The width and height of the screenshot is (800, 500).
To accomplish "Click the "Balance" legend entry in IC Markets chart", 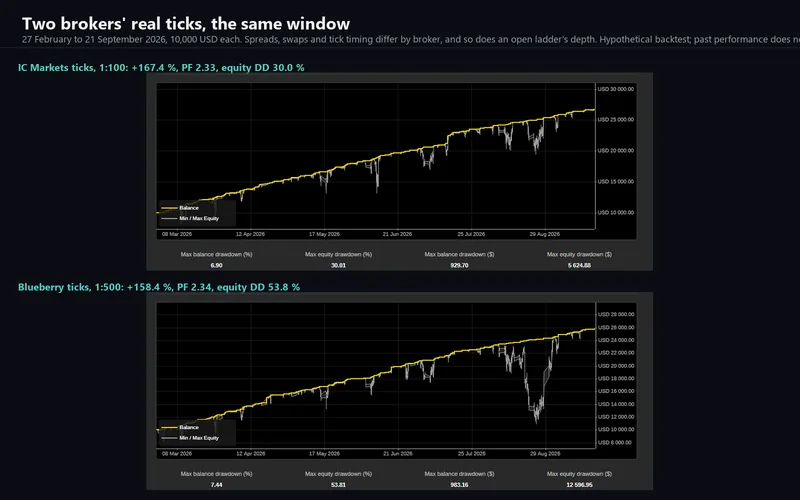I will pyautogui.click(x=180, y=208).
